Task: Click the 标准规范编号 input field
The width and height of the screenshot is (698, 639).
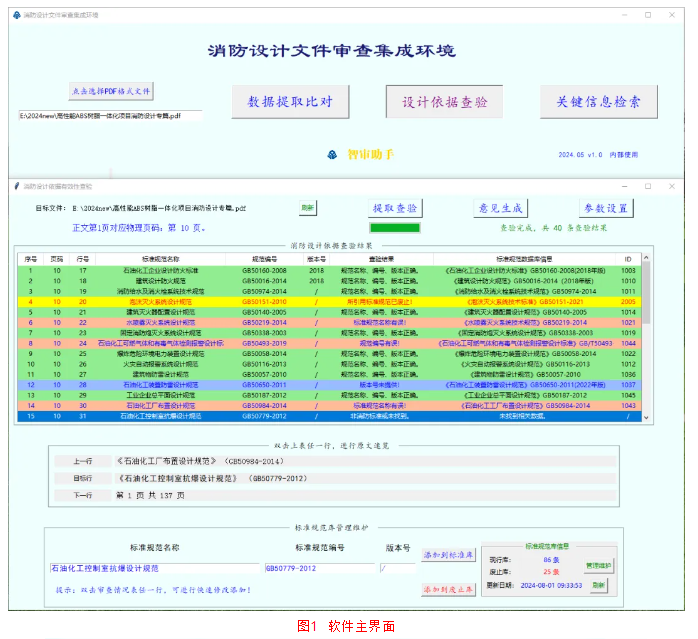Action: pos(320,569)
